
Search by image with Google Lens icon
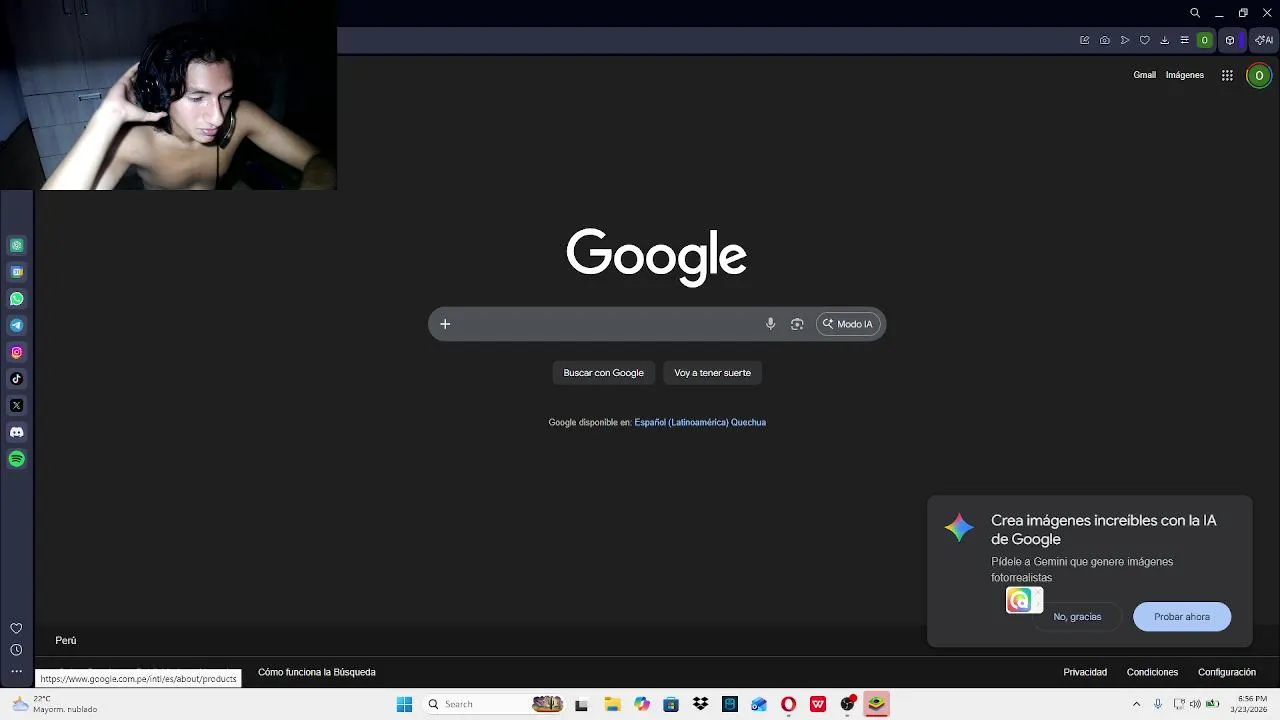point(797,324)
